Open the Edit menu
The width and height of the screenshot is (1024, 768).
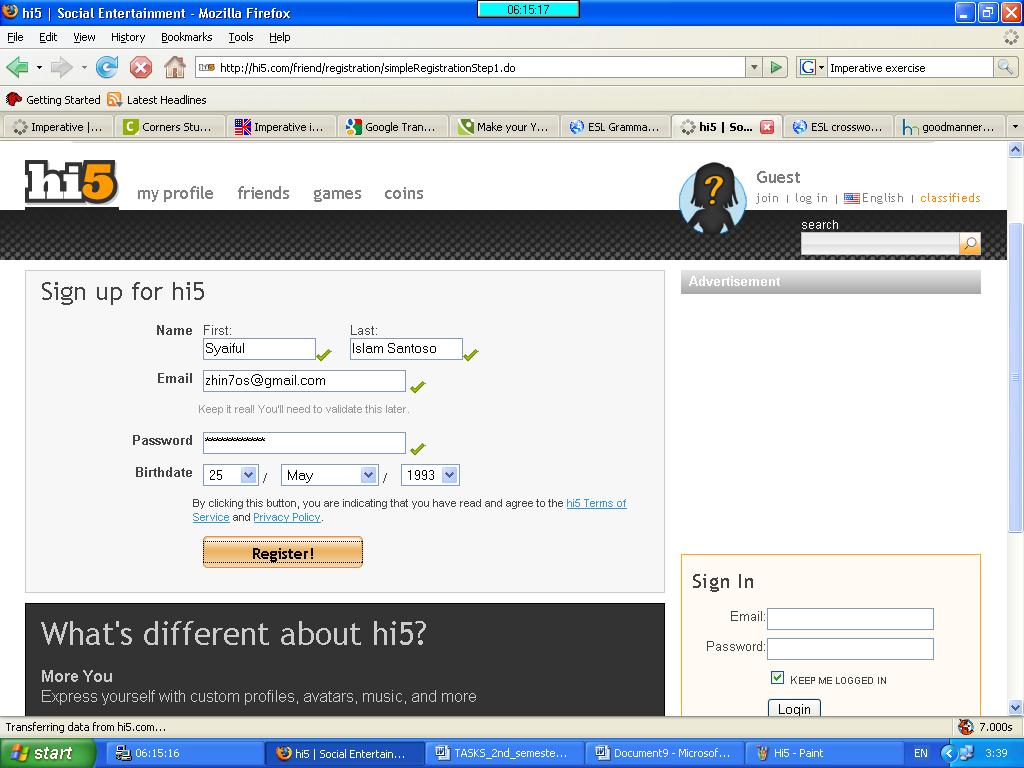(48, 37)
